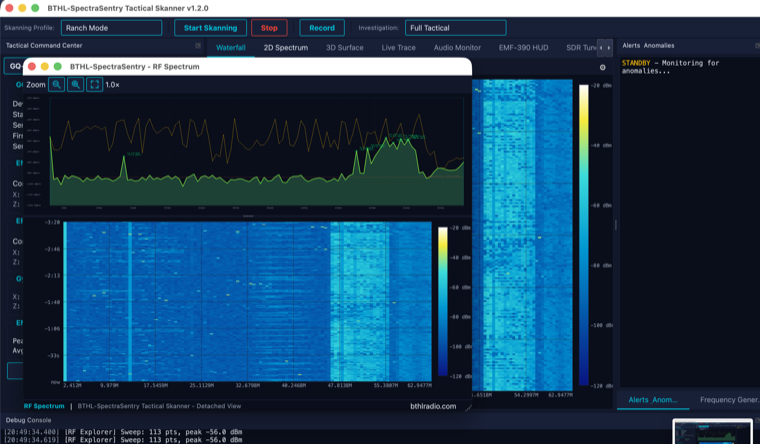This screenshot has width=760, height=444.
Task: Select the 20:49:34.619 Sweep log line
Action: pos(124,440)
